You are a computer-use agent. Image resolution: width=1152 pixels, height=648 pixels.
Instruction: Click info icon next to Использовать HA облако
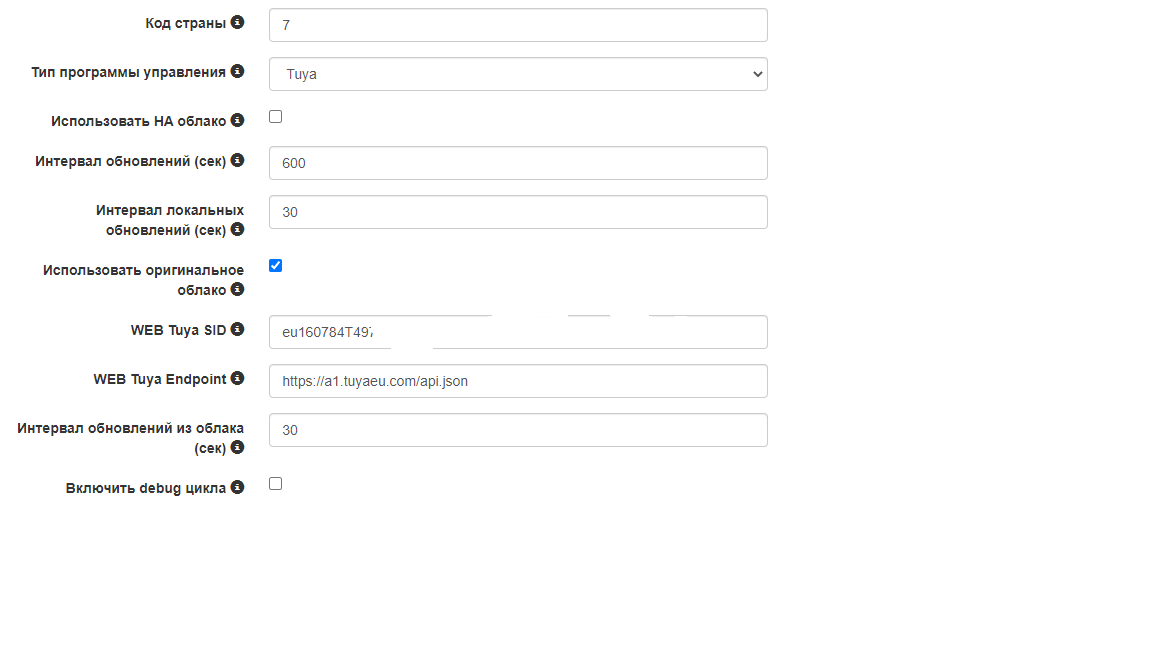click(237, 120)
